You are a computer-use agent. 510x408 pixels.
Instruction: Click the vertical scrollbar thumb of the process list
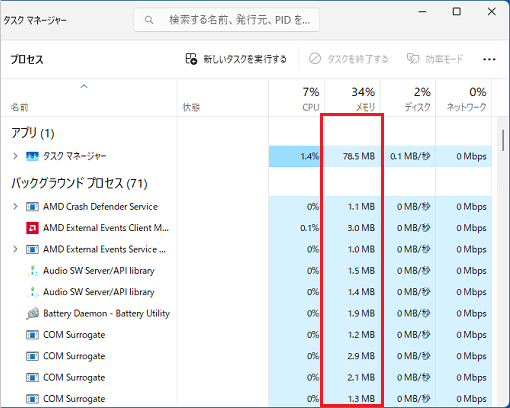(x=503, y=140)
